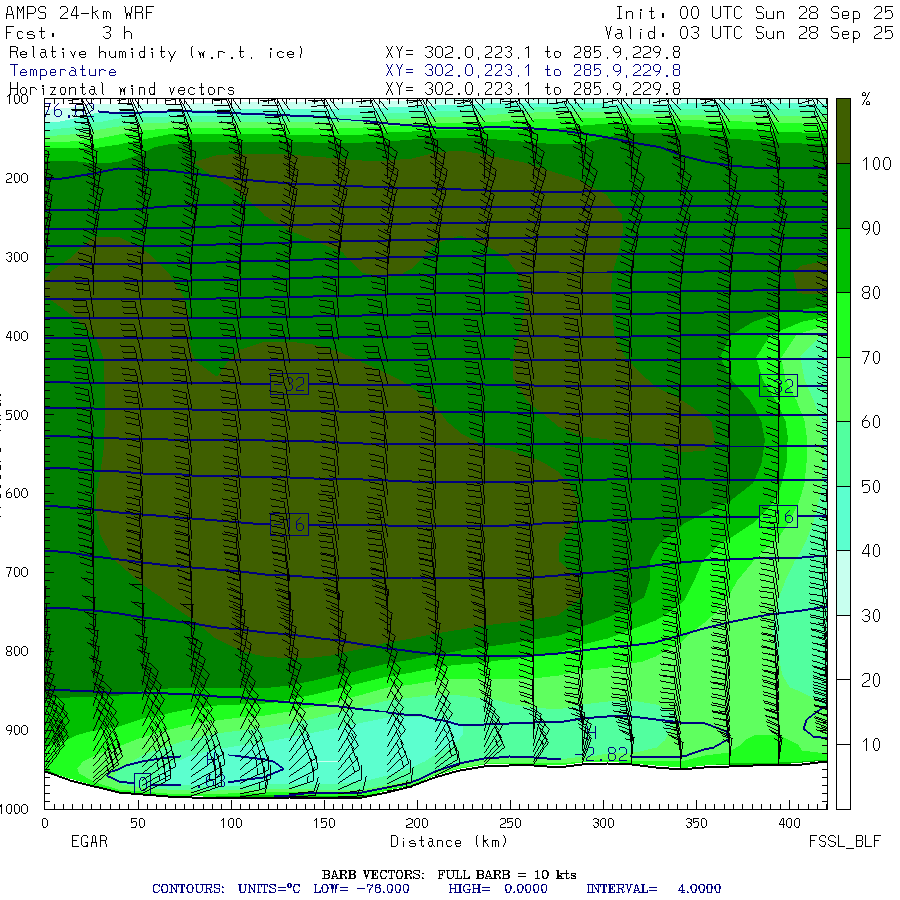
Task: Click the 40% cyan legend color band
Action: (843, 518)
